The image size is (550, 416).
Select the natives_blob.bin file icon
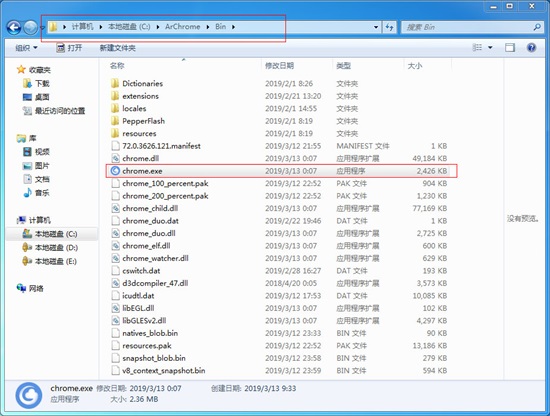coord(115,333)
